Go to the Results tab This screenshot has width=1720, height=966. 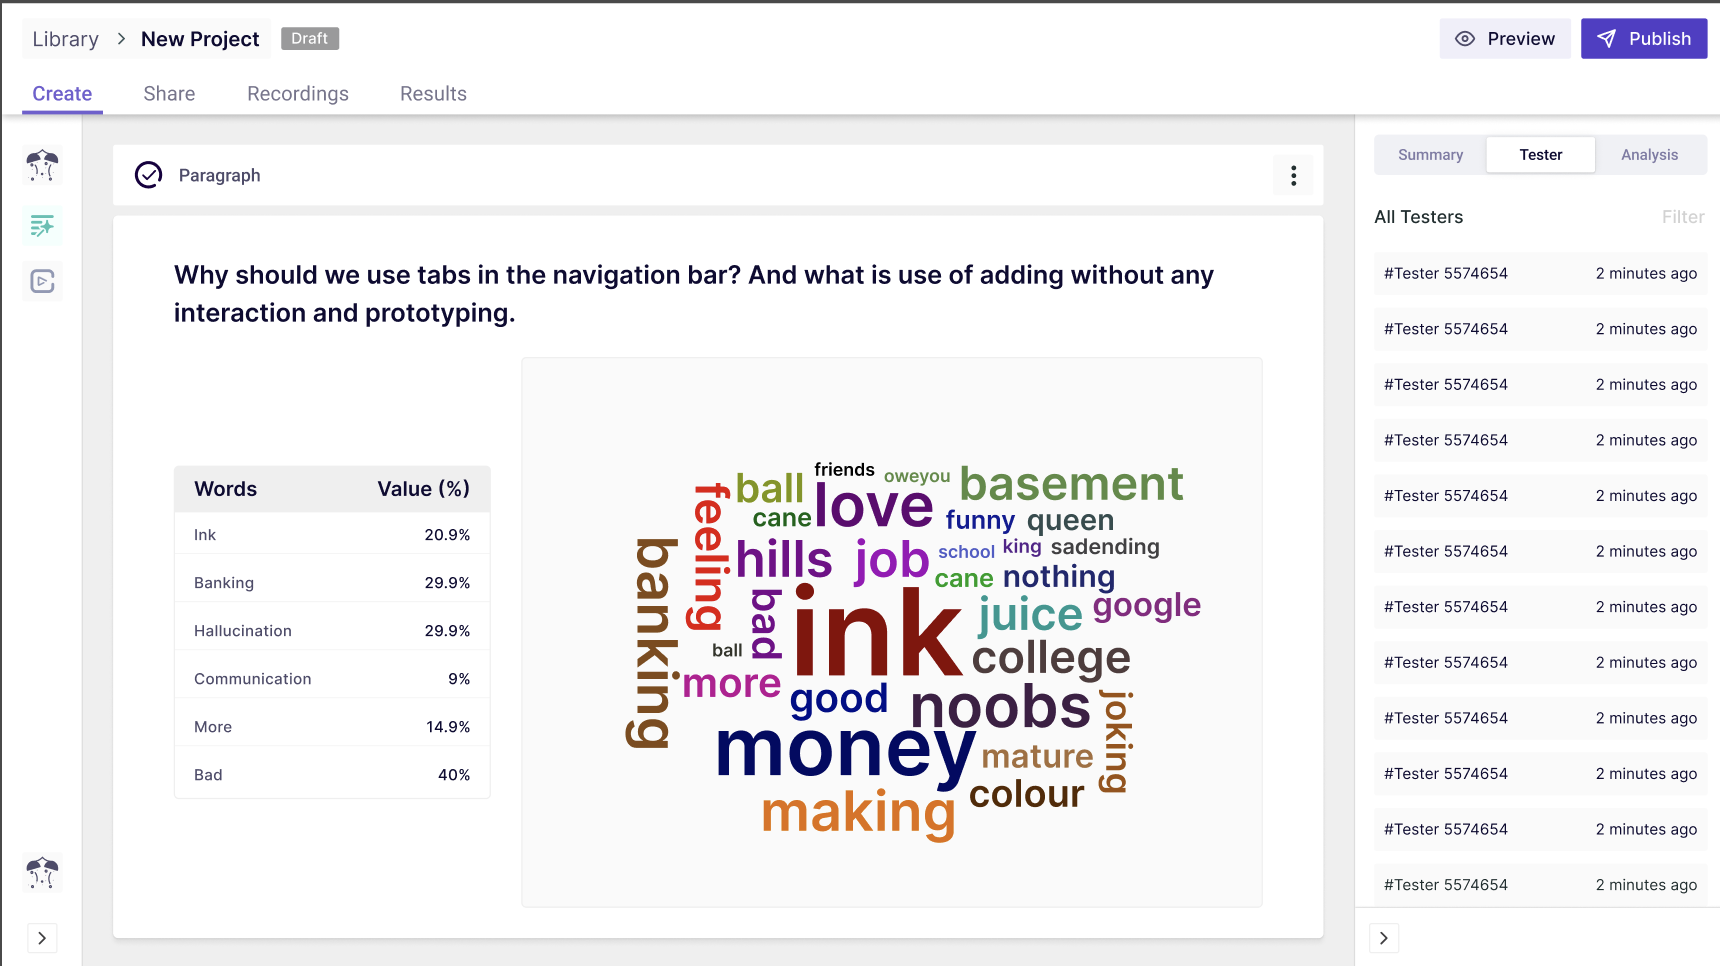point(433,94)
